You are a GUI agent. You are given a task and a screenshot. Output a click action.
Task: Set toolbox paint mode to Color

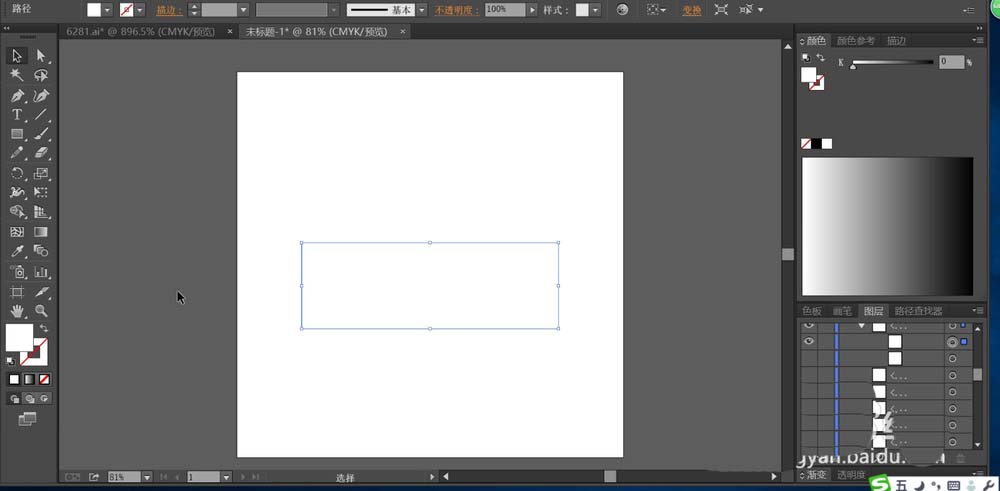[x=14, y=379]
